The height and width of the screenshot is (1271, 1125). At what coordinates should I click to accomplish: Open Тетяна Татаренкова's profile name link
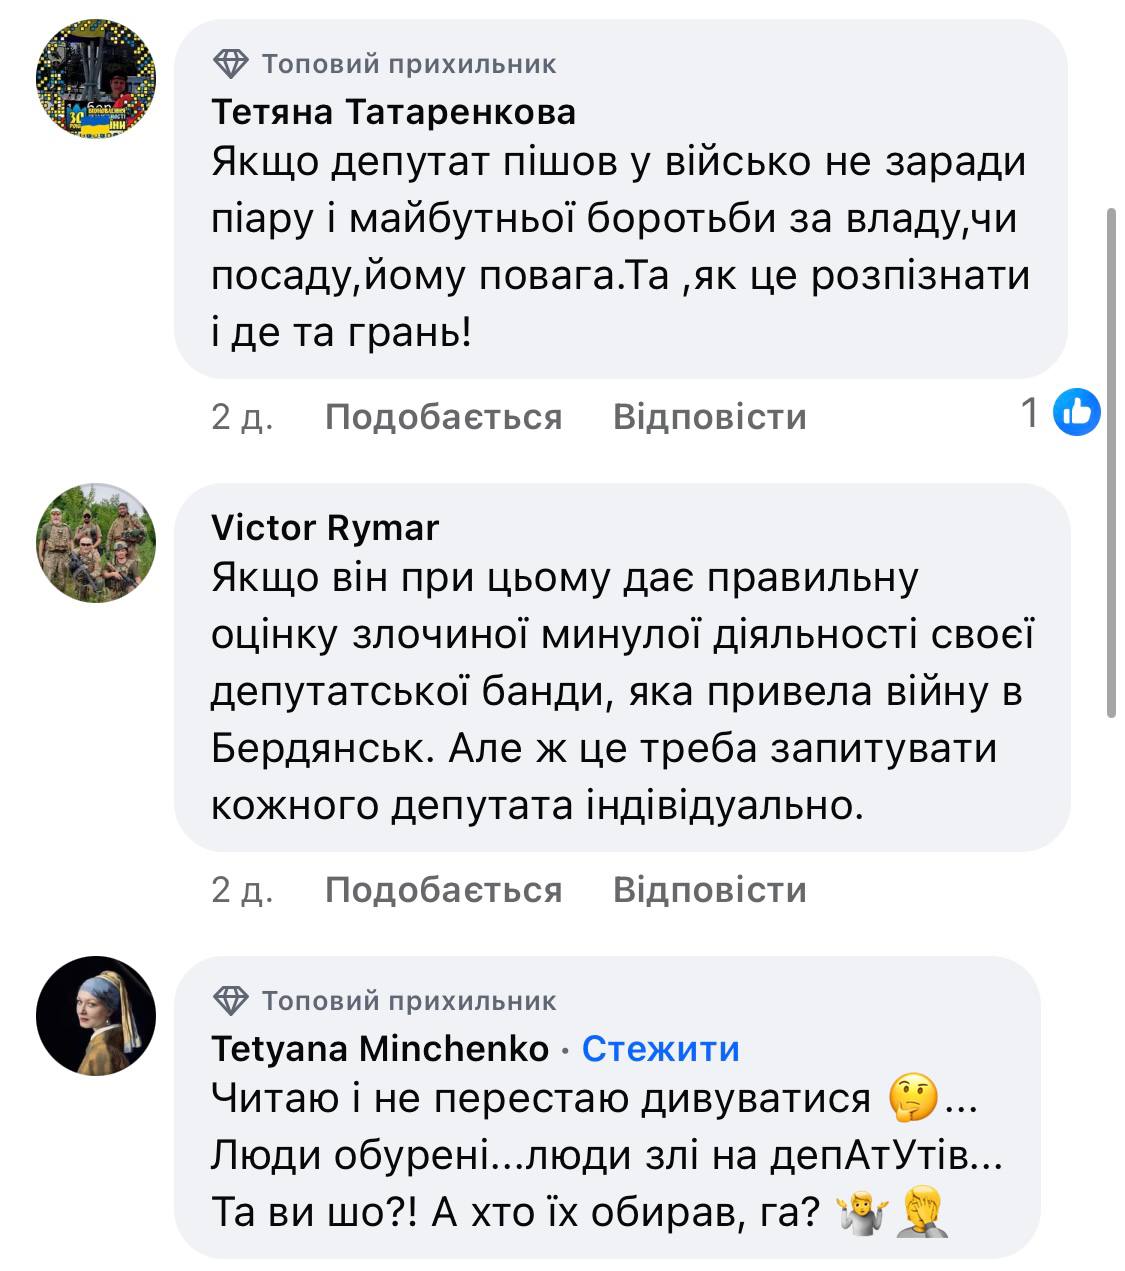click(393, 112)
